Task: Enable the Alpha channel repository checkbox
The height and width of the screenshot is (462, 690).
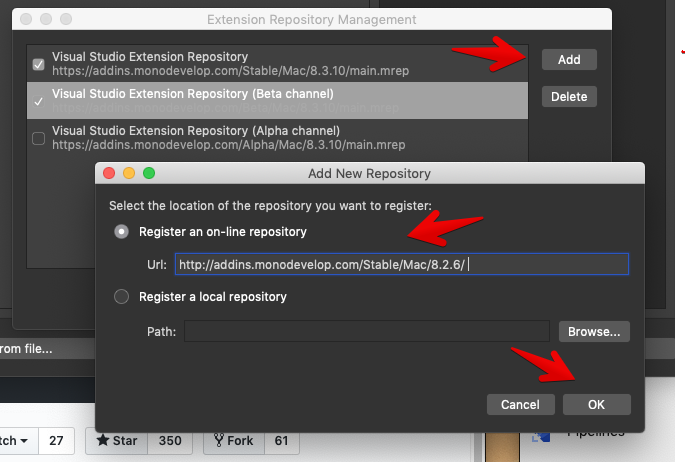Action: [39, 138]
